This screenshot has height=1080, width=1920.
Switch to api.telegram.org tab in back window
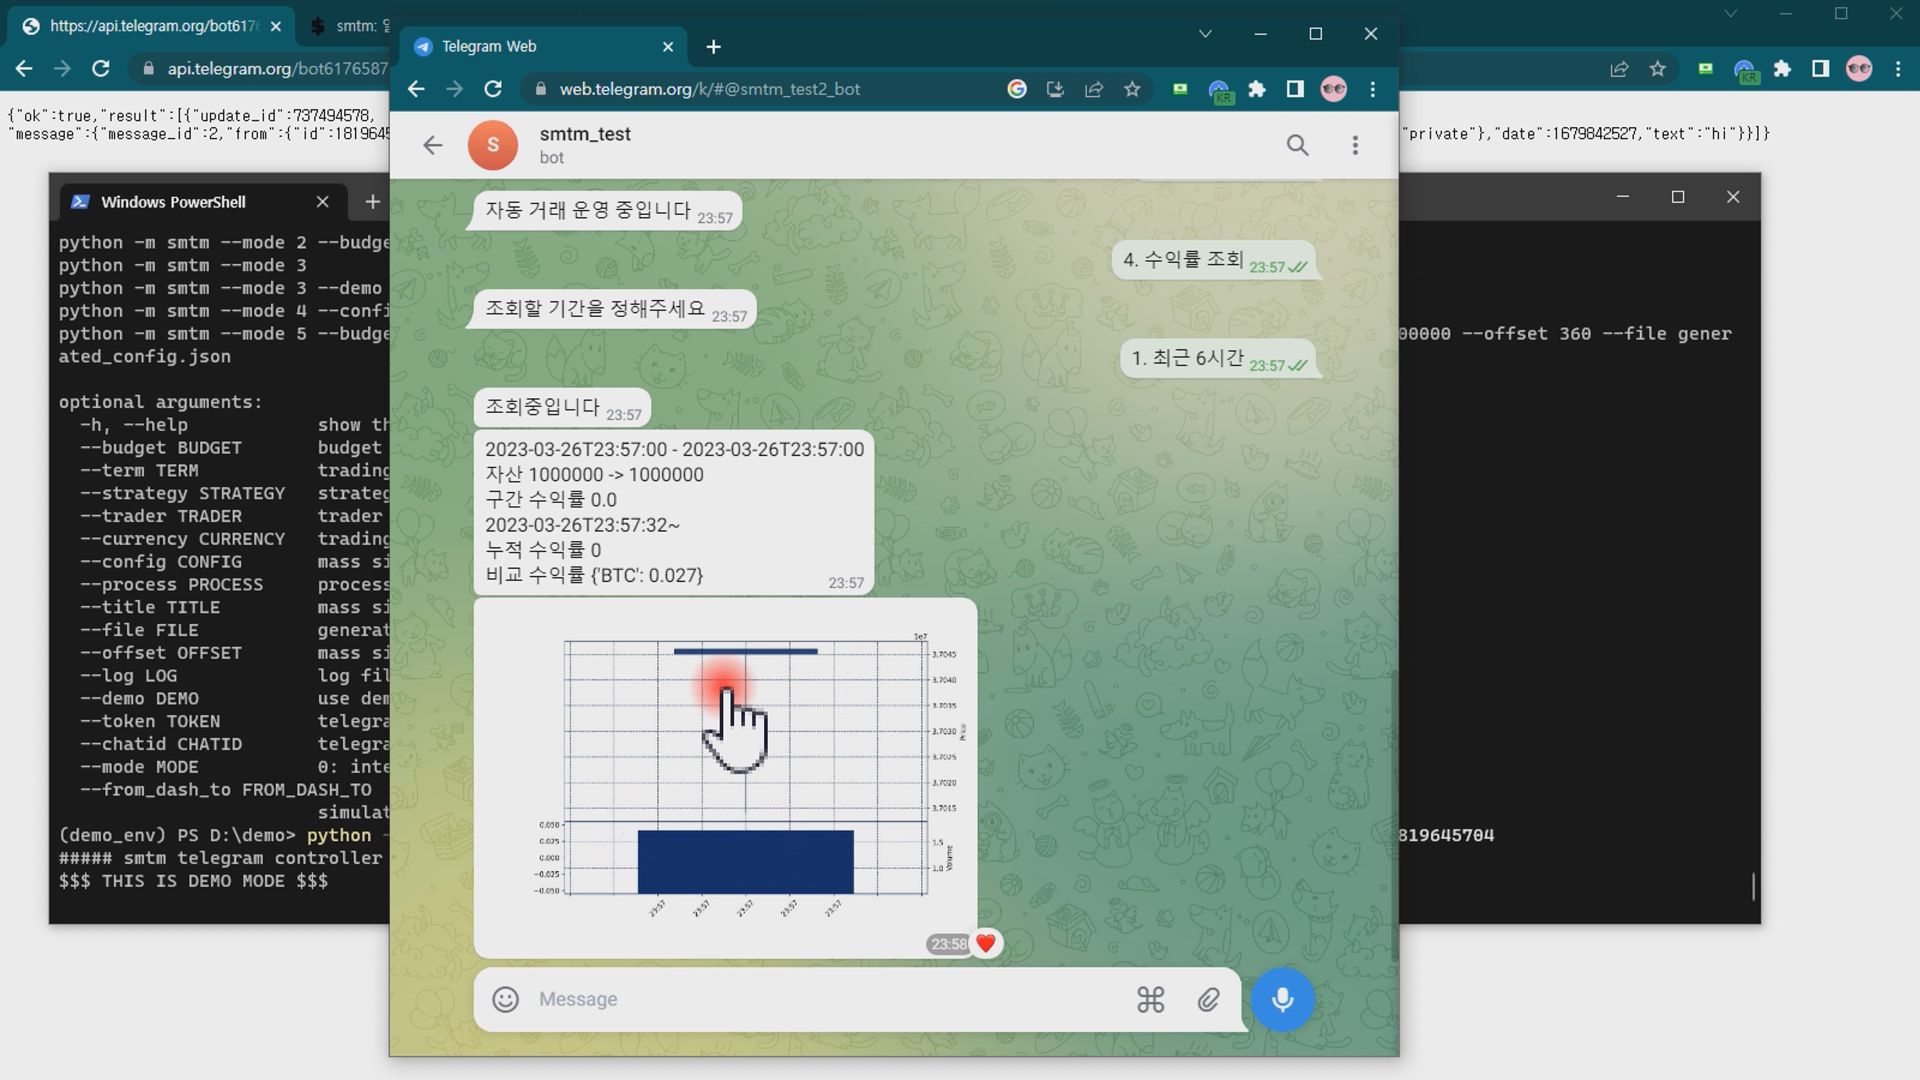click(150, 26)
